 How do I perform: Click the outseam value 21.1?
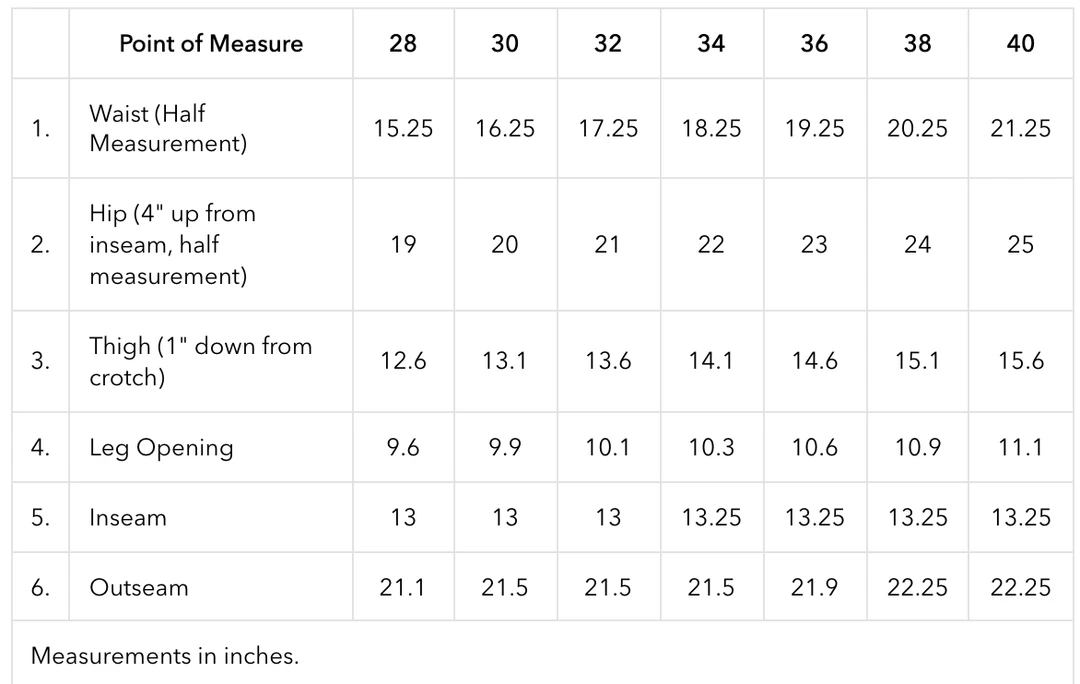coord(403,587)
